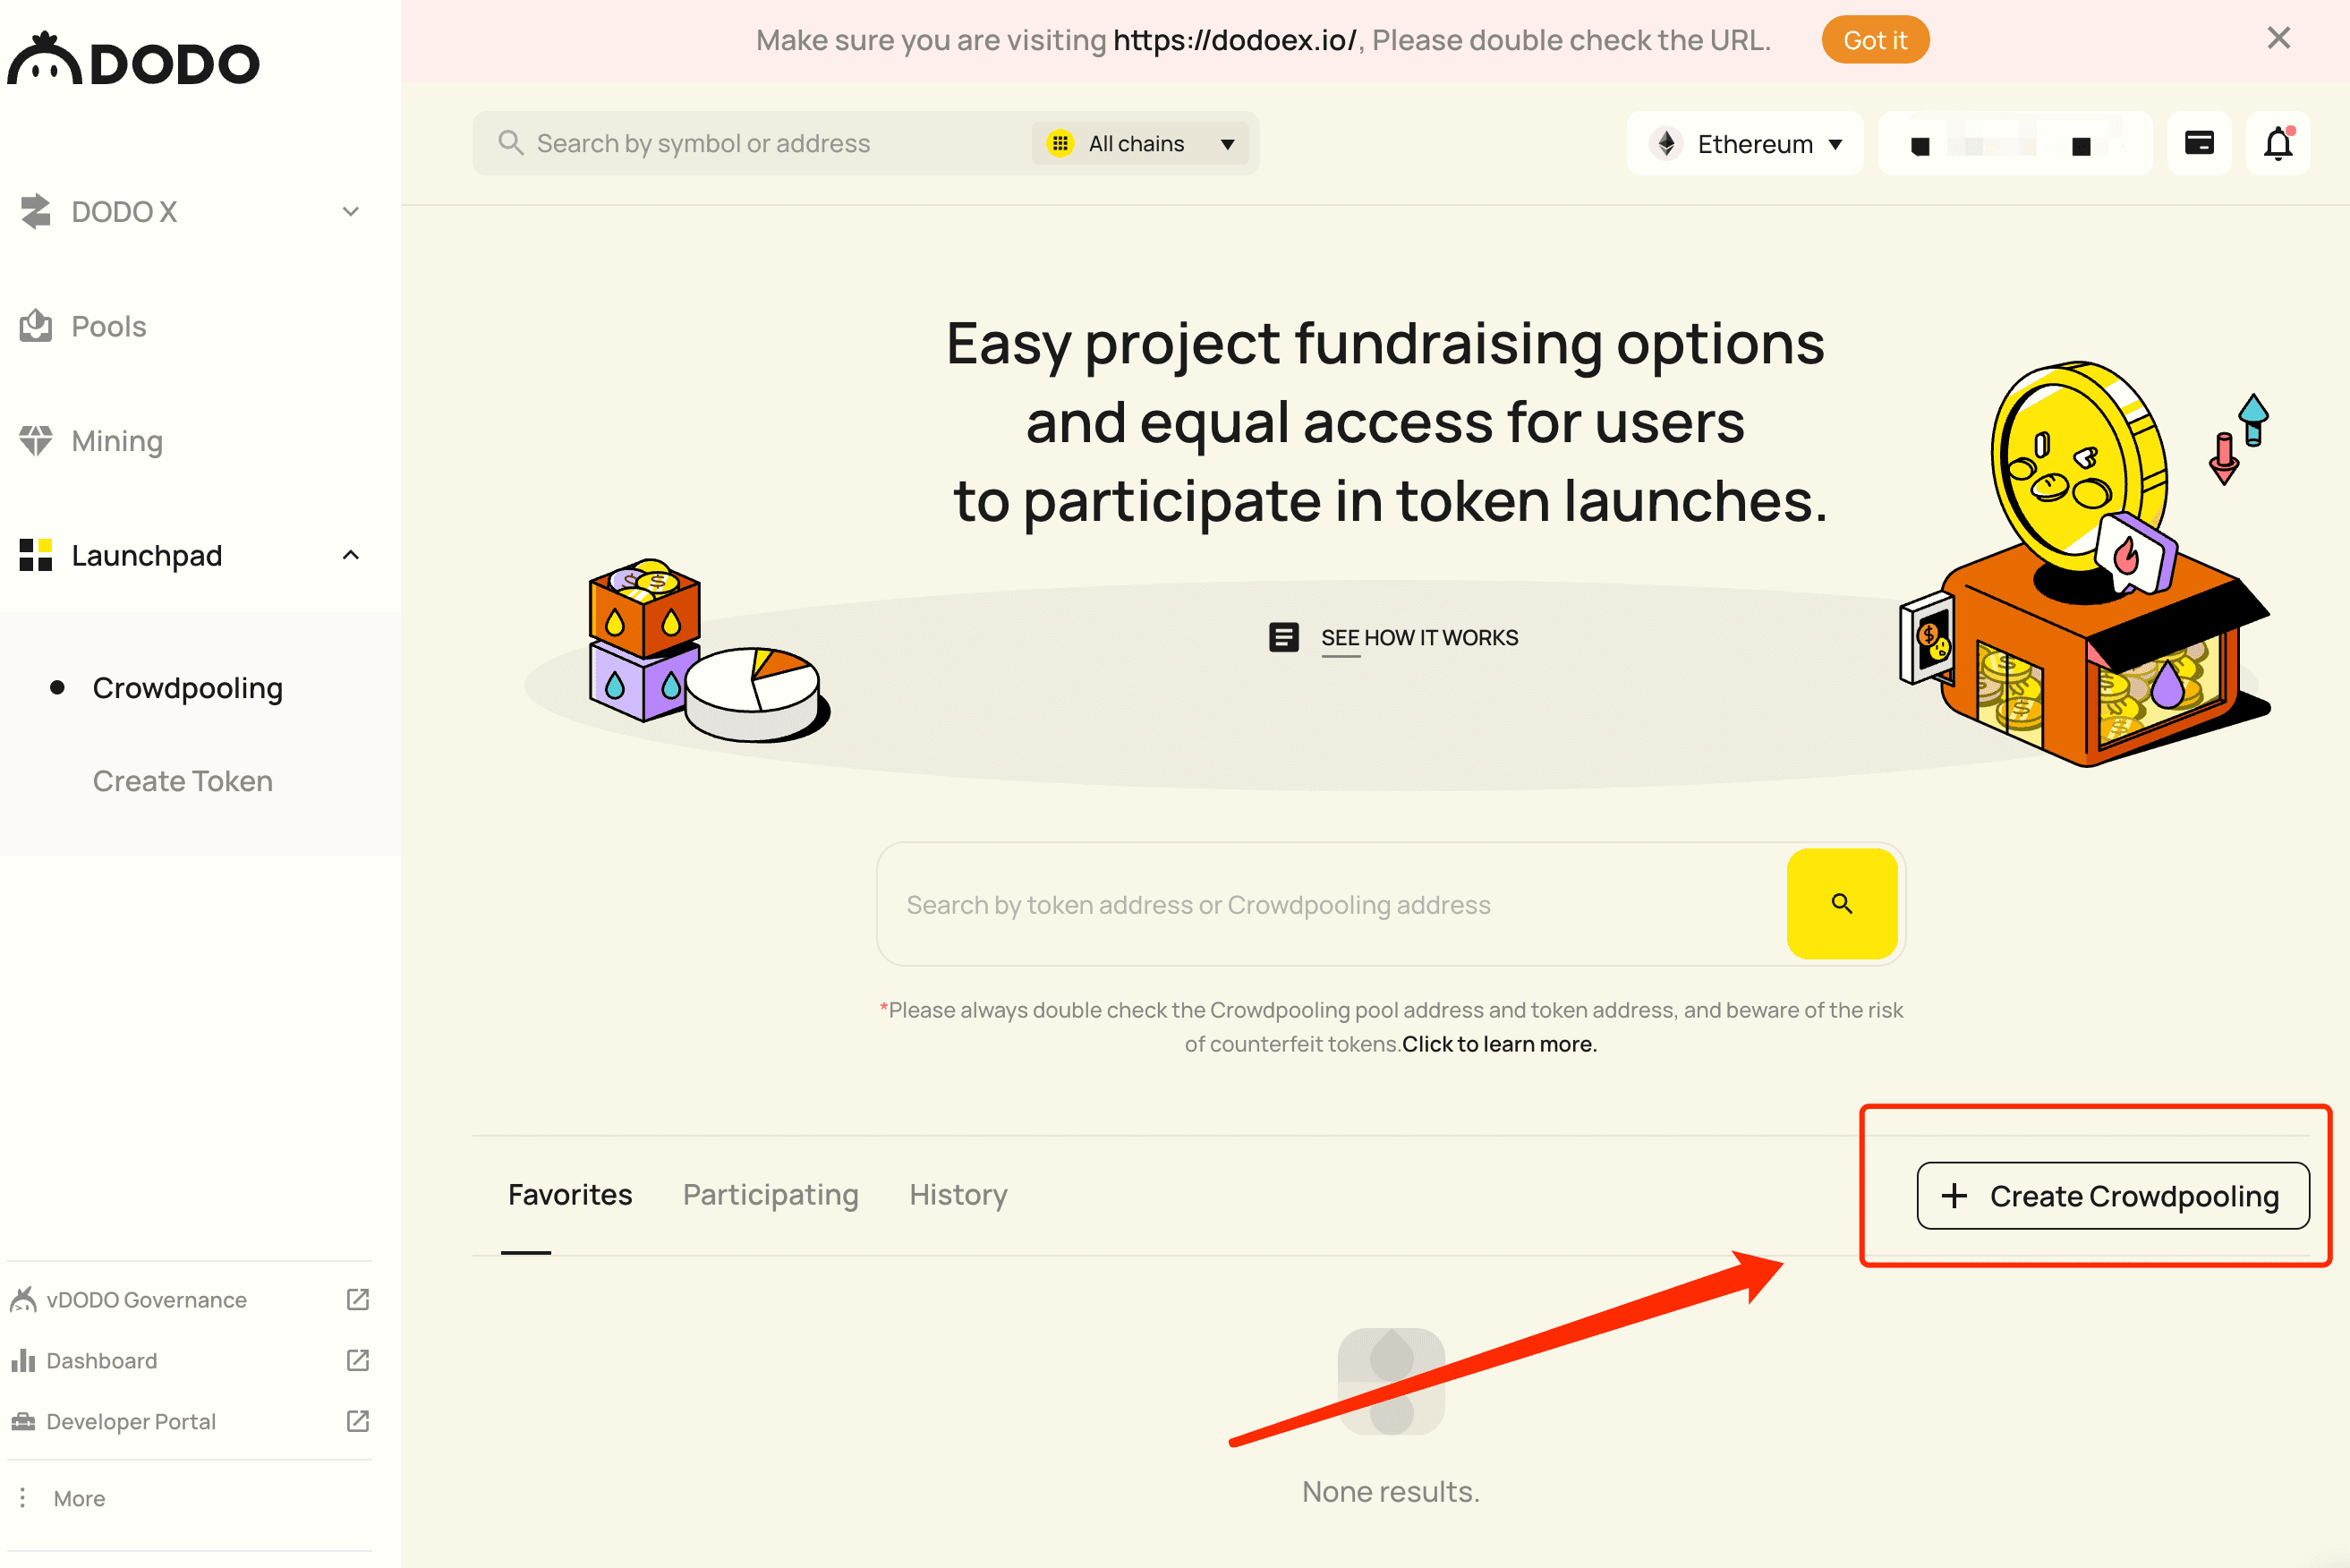Viewport: 2350px width, 1568px height.
Task: Open the All chains dropdown
Action: 1140,144
